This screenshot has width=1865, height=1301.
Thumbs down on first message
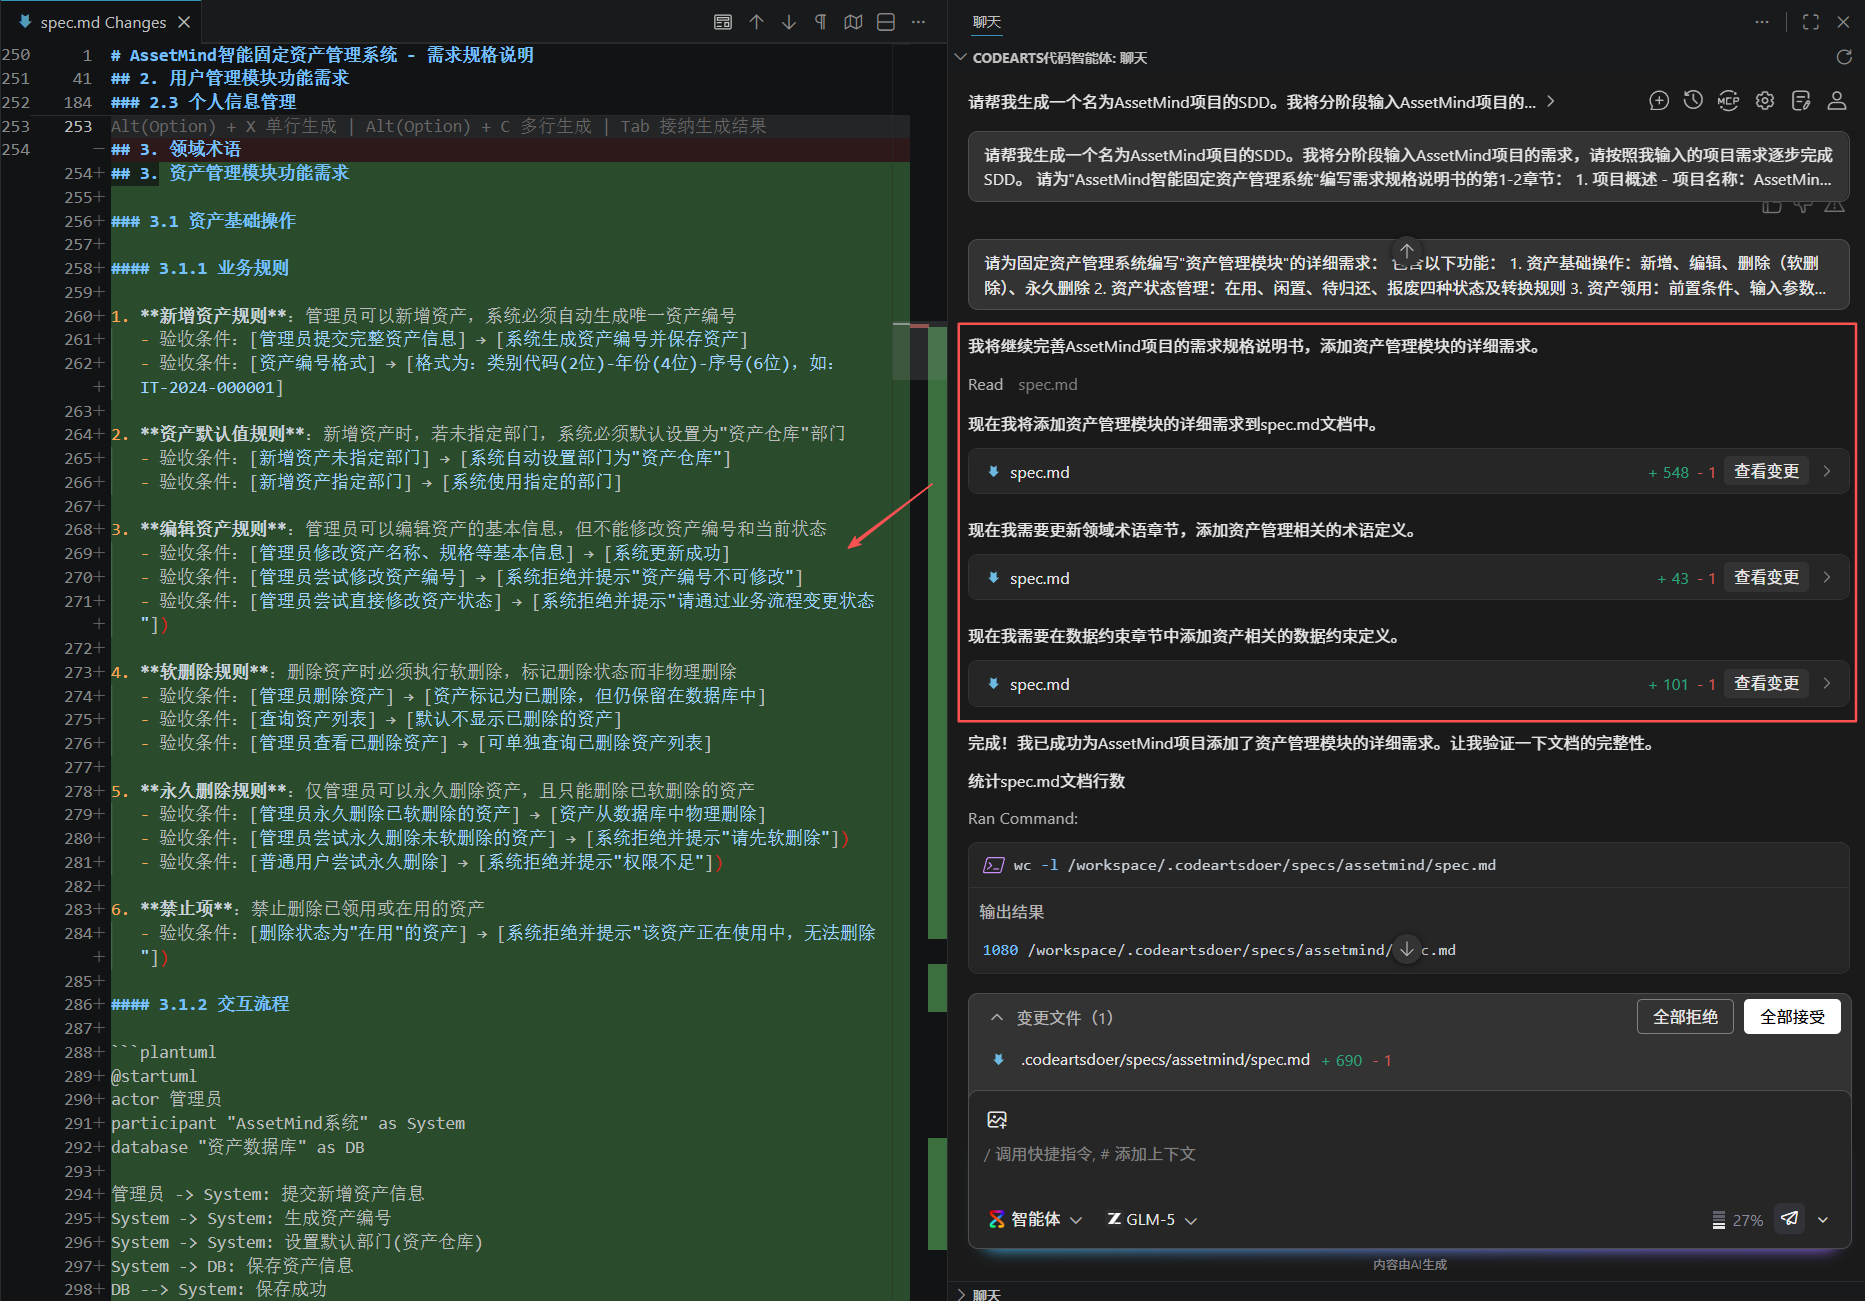1803,206
